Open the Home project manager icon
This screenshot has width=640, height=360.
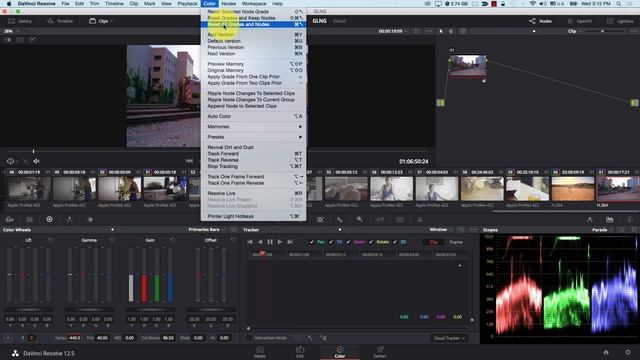pos(606,352)
